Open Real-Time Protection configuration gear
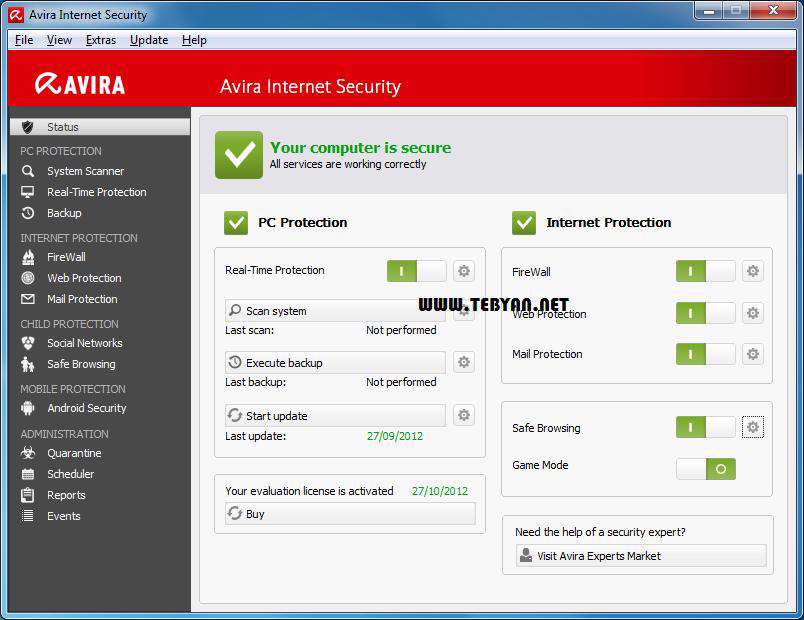Image resolution: width=804 pixels, height=620 pixels. (463, 270)
